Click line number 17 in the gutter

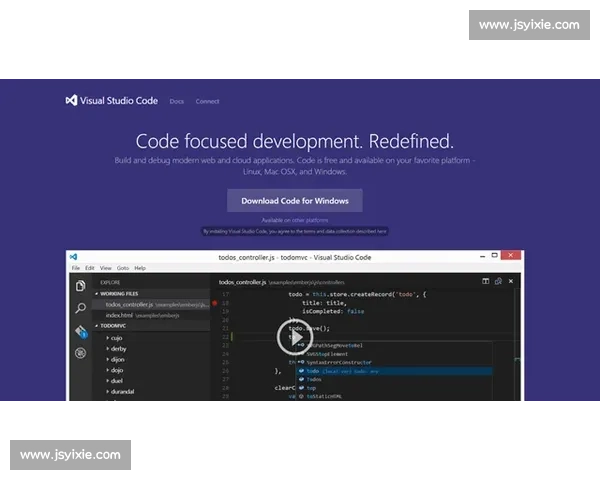[225, 294]
